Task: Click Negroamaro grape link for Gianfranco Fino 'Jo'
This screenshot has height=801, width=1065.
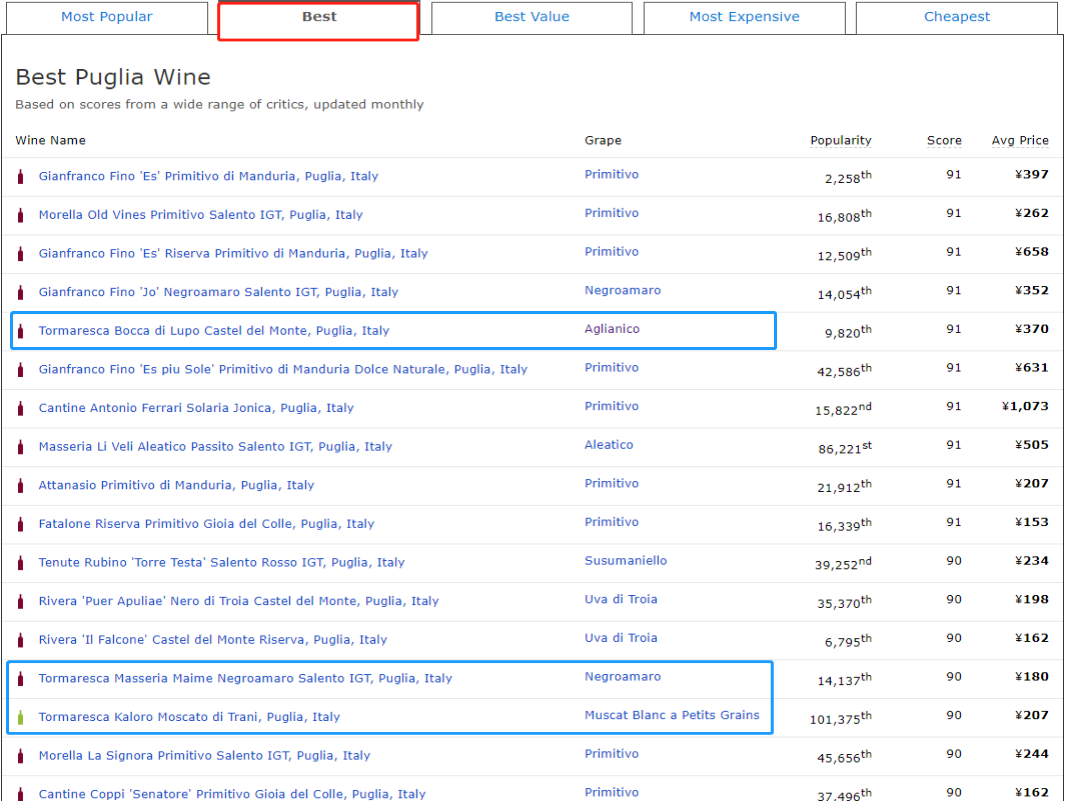Action: 623,290
